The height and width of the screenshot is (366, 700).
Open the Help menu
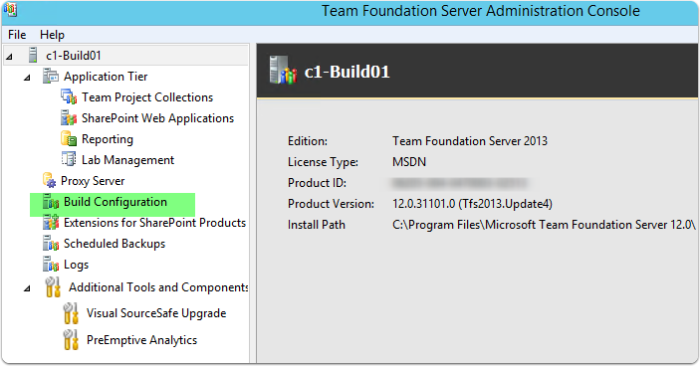tap(52, 35)
